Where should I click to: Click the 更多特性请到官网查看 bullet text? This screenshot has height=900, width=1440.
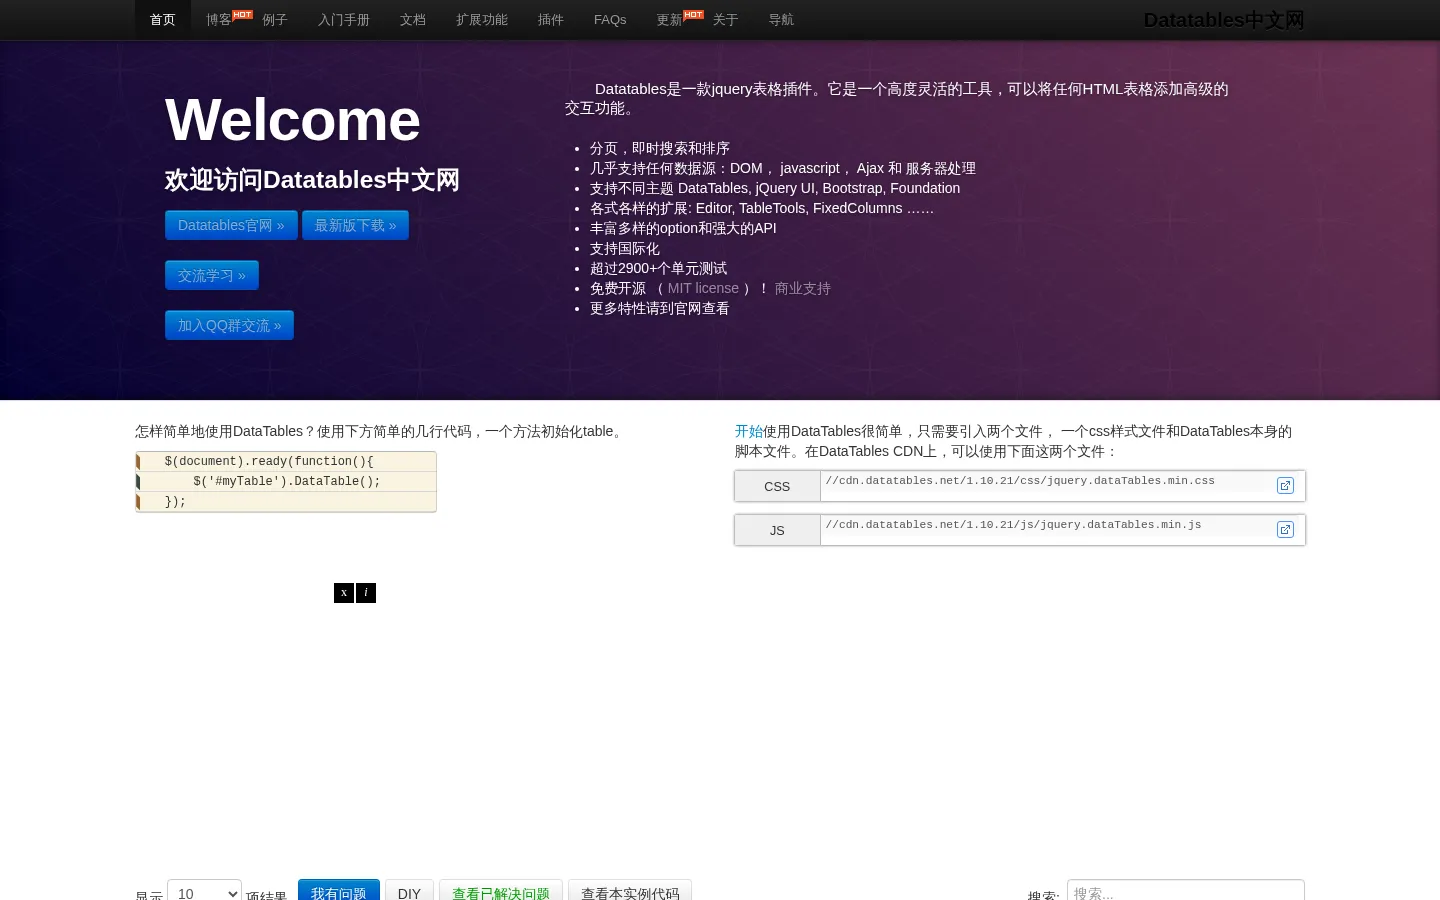point(660,308)
